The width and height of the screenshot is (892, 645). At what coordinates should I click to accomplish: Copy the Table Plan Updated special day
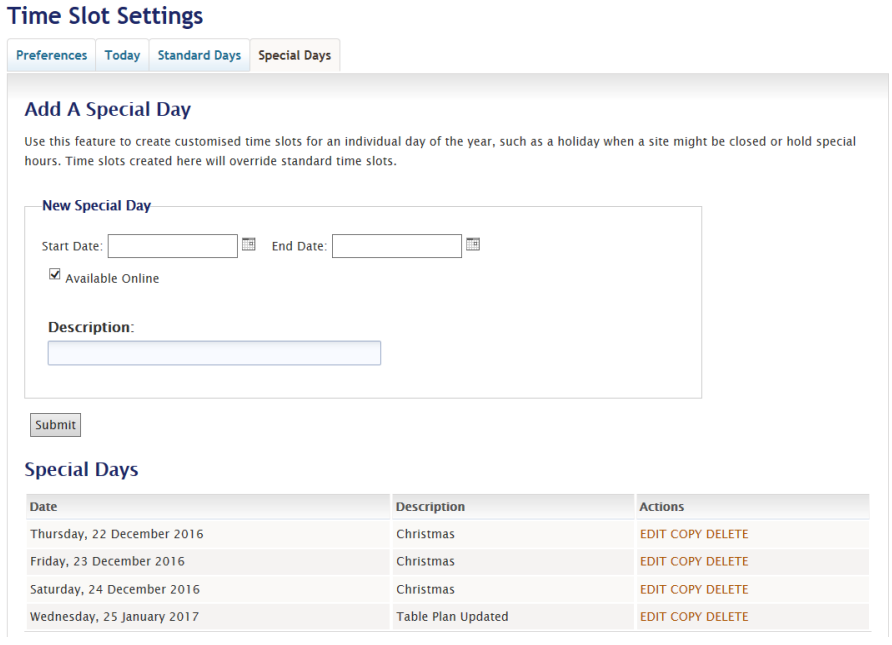pos(686,617)
